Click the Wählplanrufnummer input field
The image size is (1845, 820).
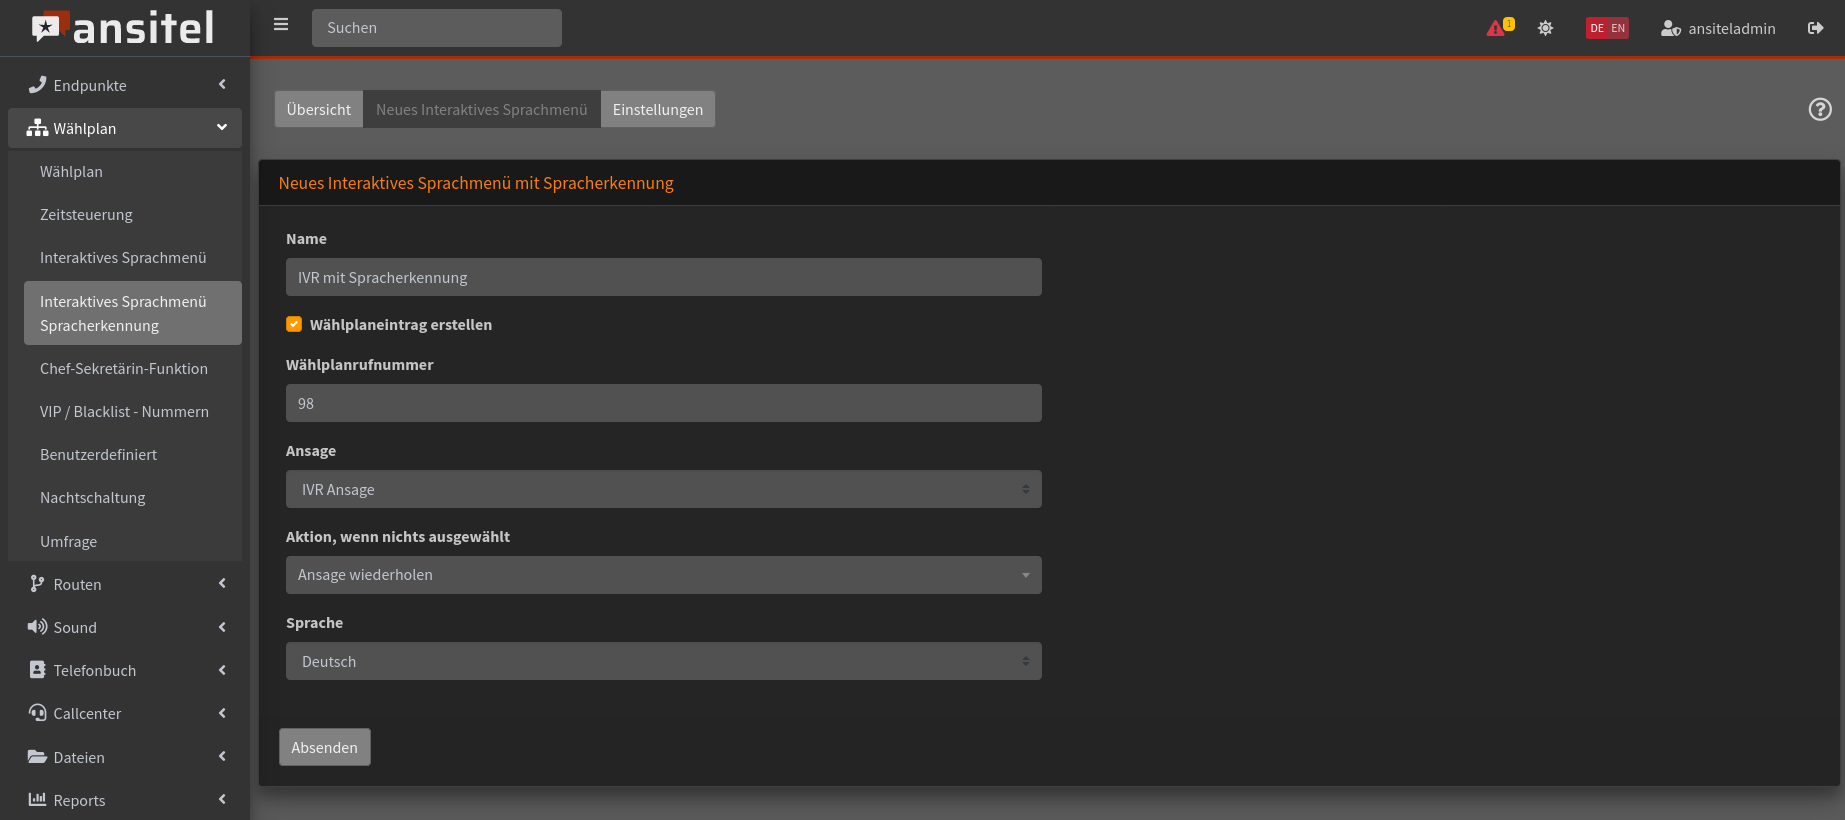tap(663, 403)
